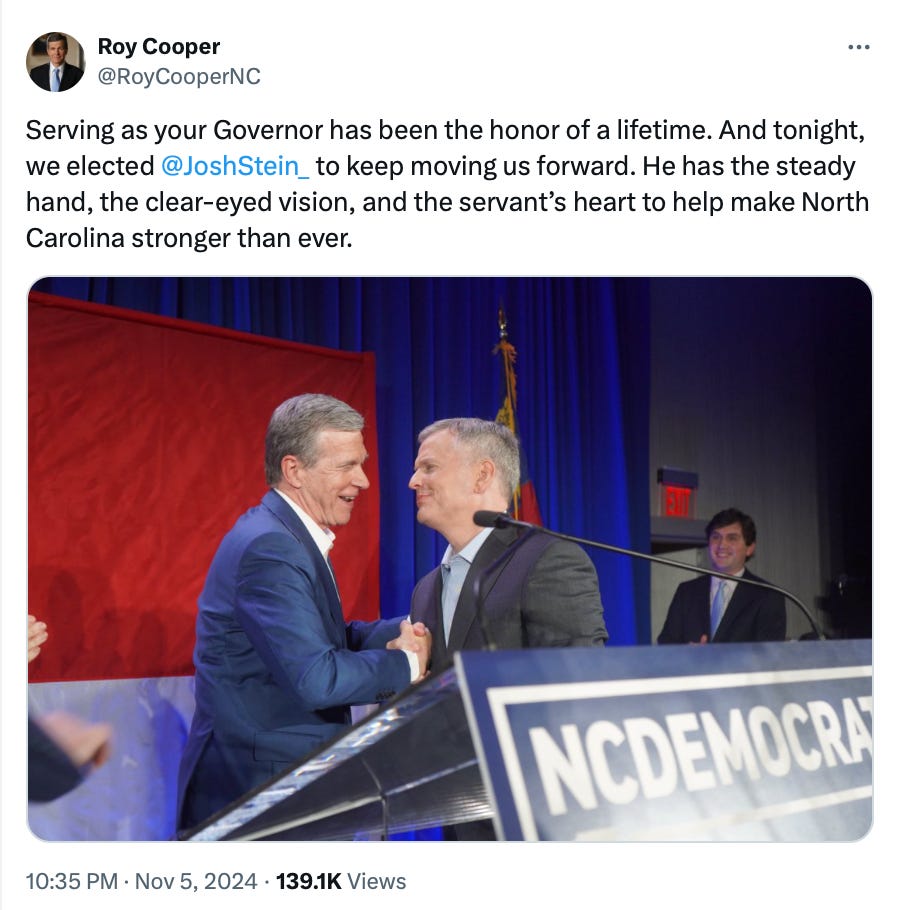The image size is (898, 910).
Task: Click the tweet text starting "Serving as your Governor"
Action: point(447,184)
